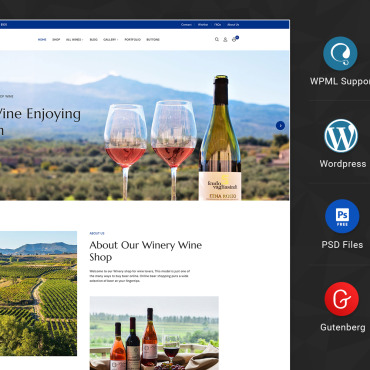Open the shopping cart icon
This screenshot has width=370, height=370.
pos(234,39)
